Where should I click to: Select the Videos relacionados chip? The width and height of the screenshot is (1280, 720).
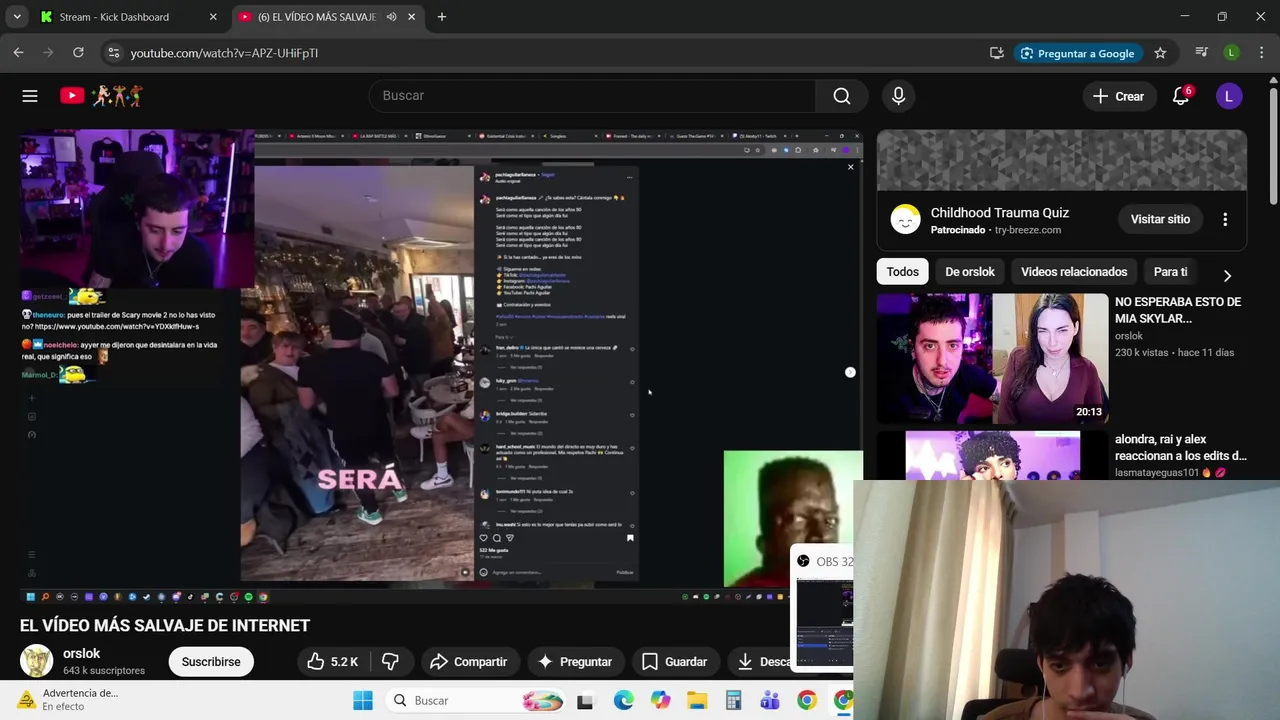1074,272
